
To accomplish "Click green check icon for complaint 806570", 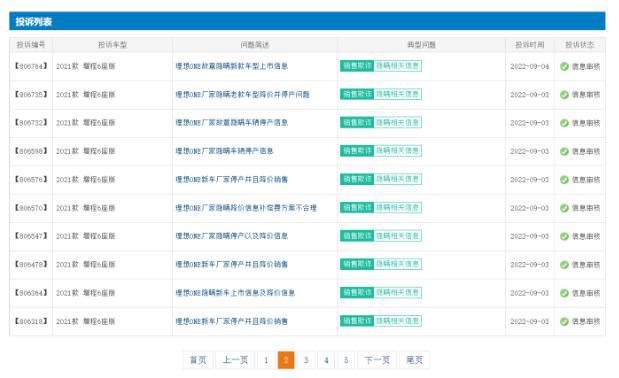I will (x=564, y=208).
